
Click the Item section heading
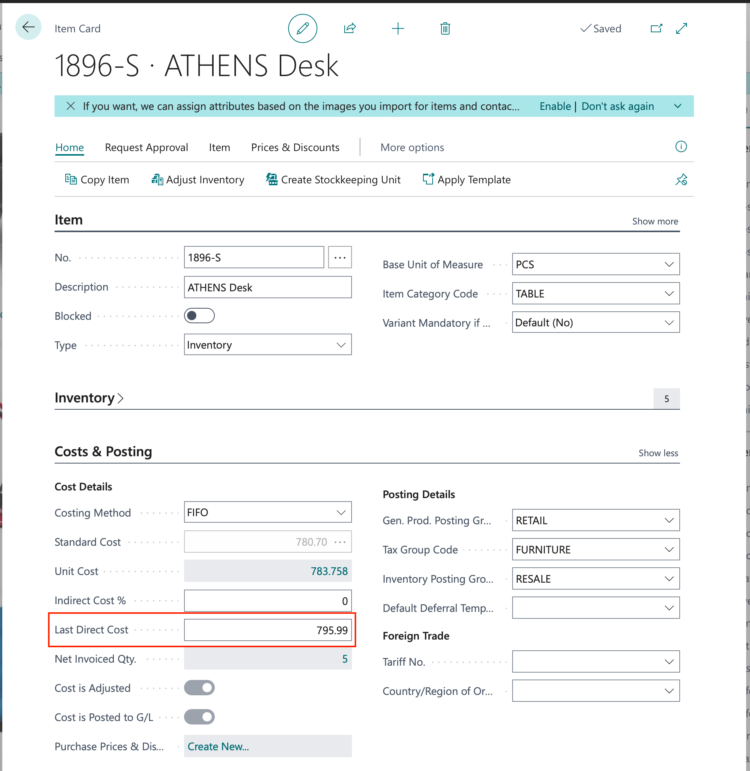[x=68, y=220]
